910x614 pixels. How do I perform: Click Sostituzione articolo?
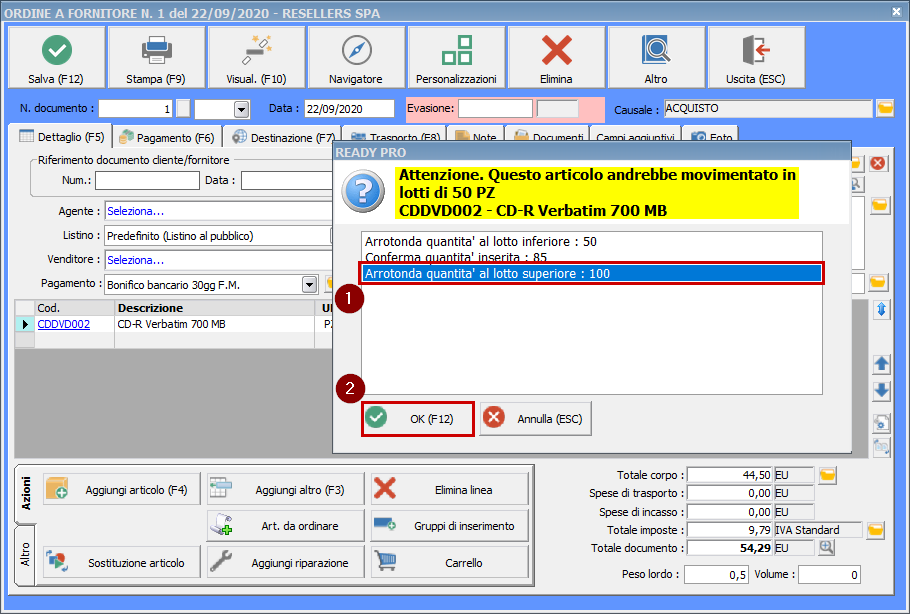click(x=121, y=562)
